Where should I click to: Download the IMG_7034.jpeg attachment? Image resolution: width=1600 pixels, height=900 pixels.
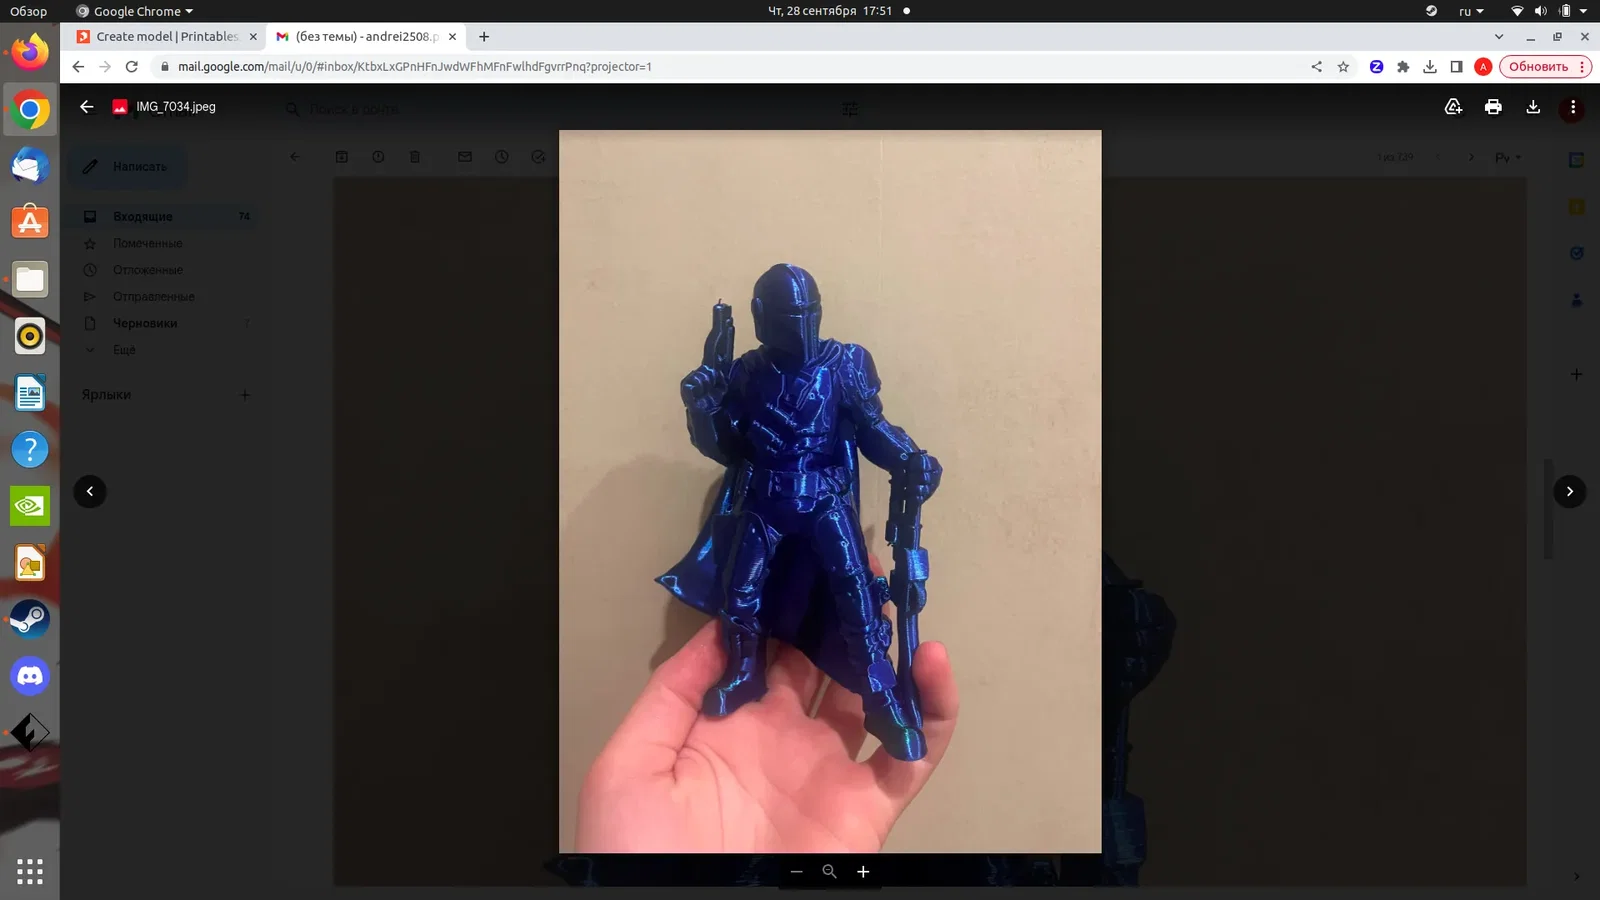point(1533,107)
